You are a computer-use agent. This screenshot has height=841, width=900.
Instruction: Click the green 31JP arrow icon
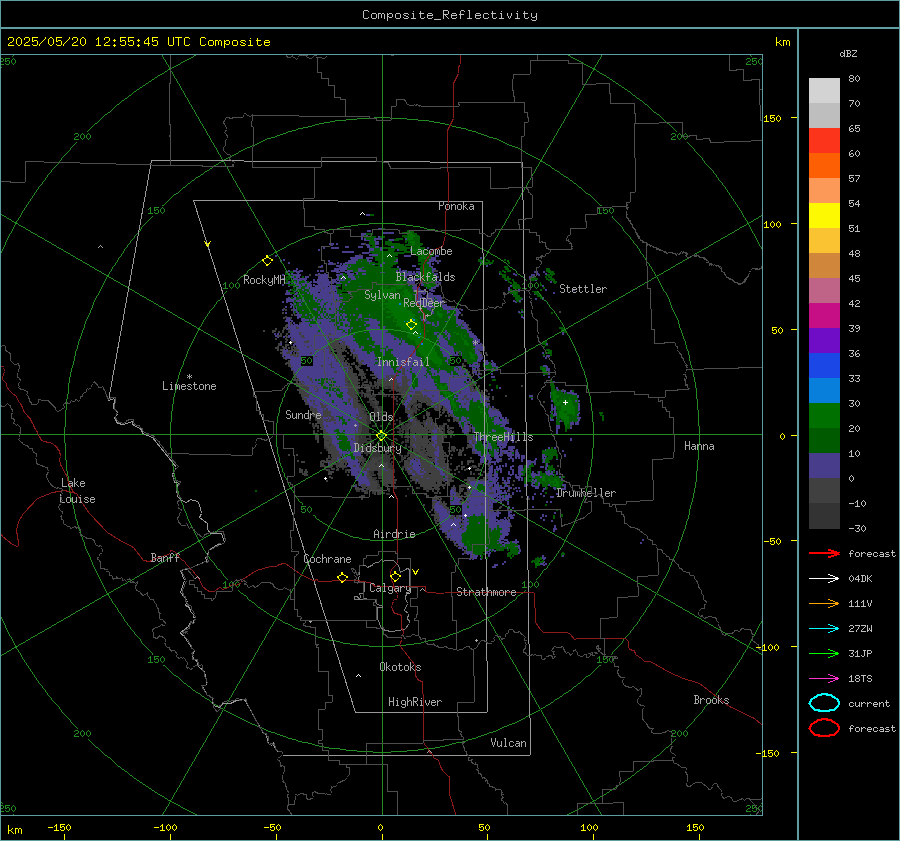pos(824,653)
